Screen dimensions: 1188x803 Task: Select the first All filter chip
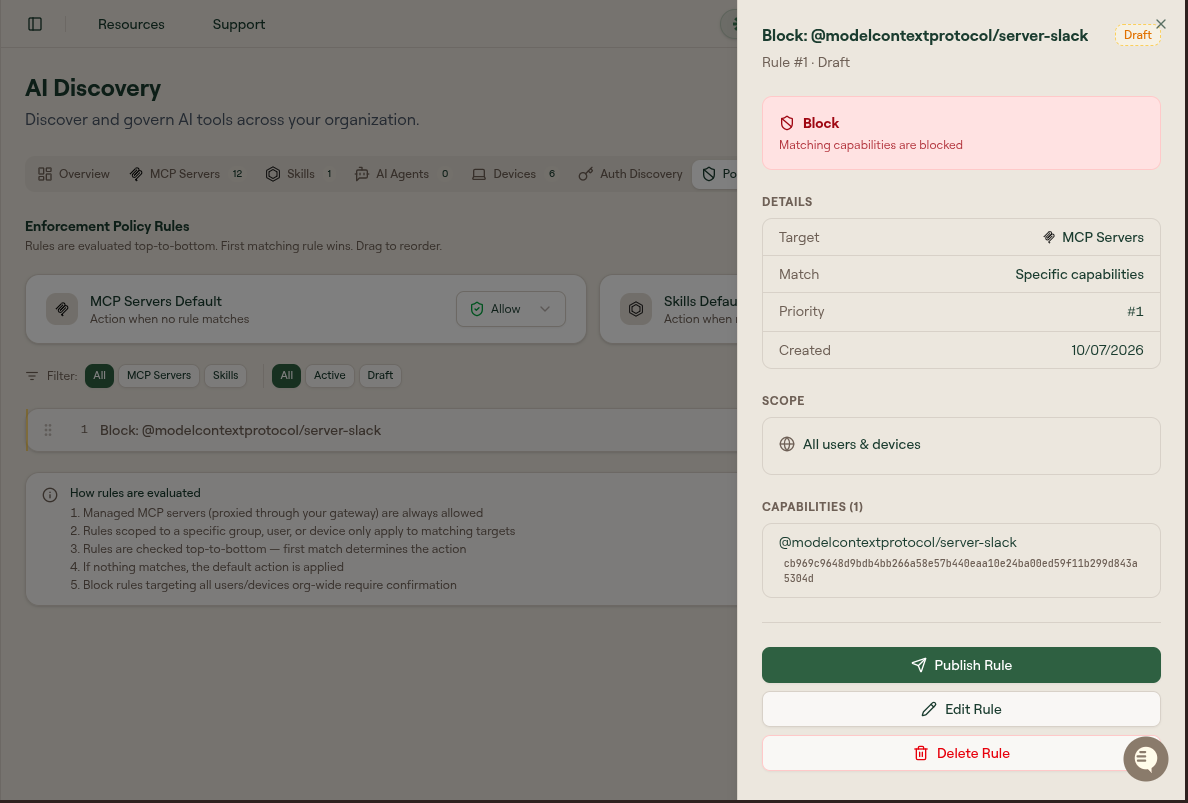(x=99, y=376)
